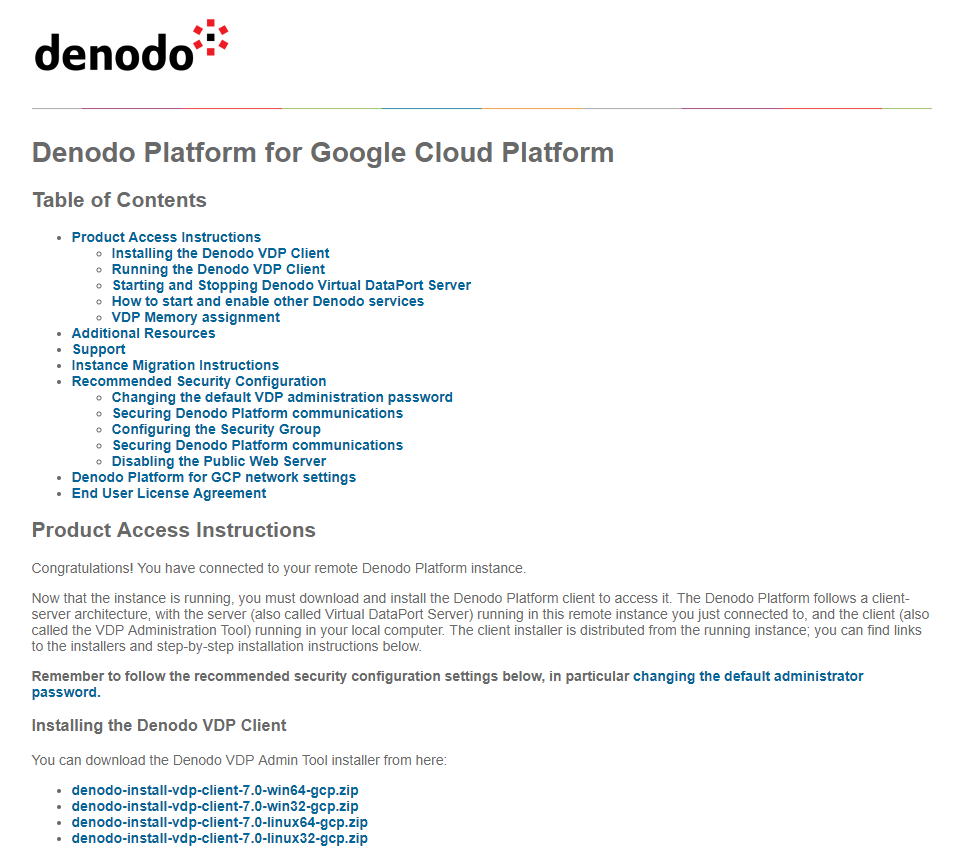Click paragraph starting 'Now that the instance is running'
Image resolution: width=956 pixels, height=859 pixels.
[x=480, y=622]
